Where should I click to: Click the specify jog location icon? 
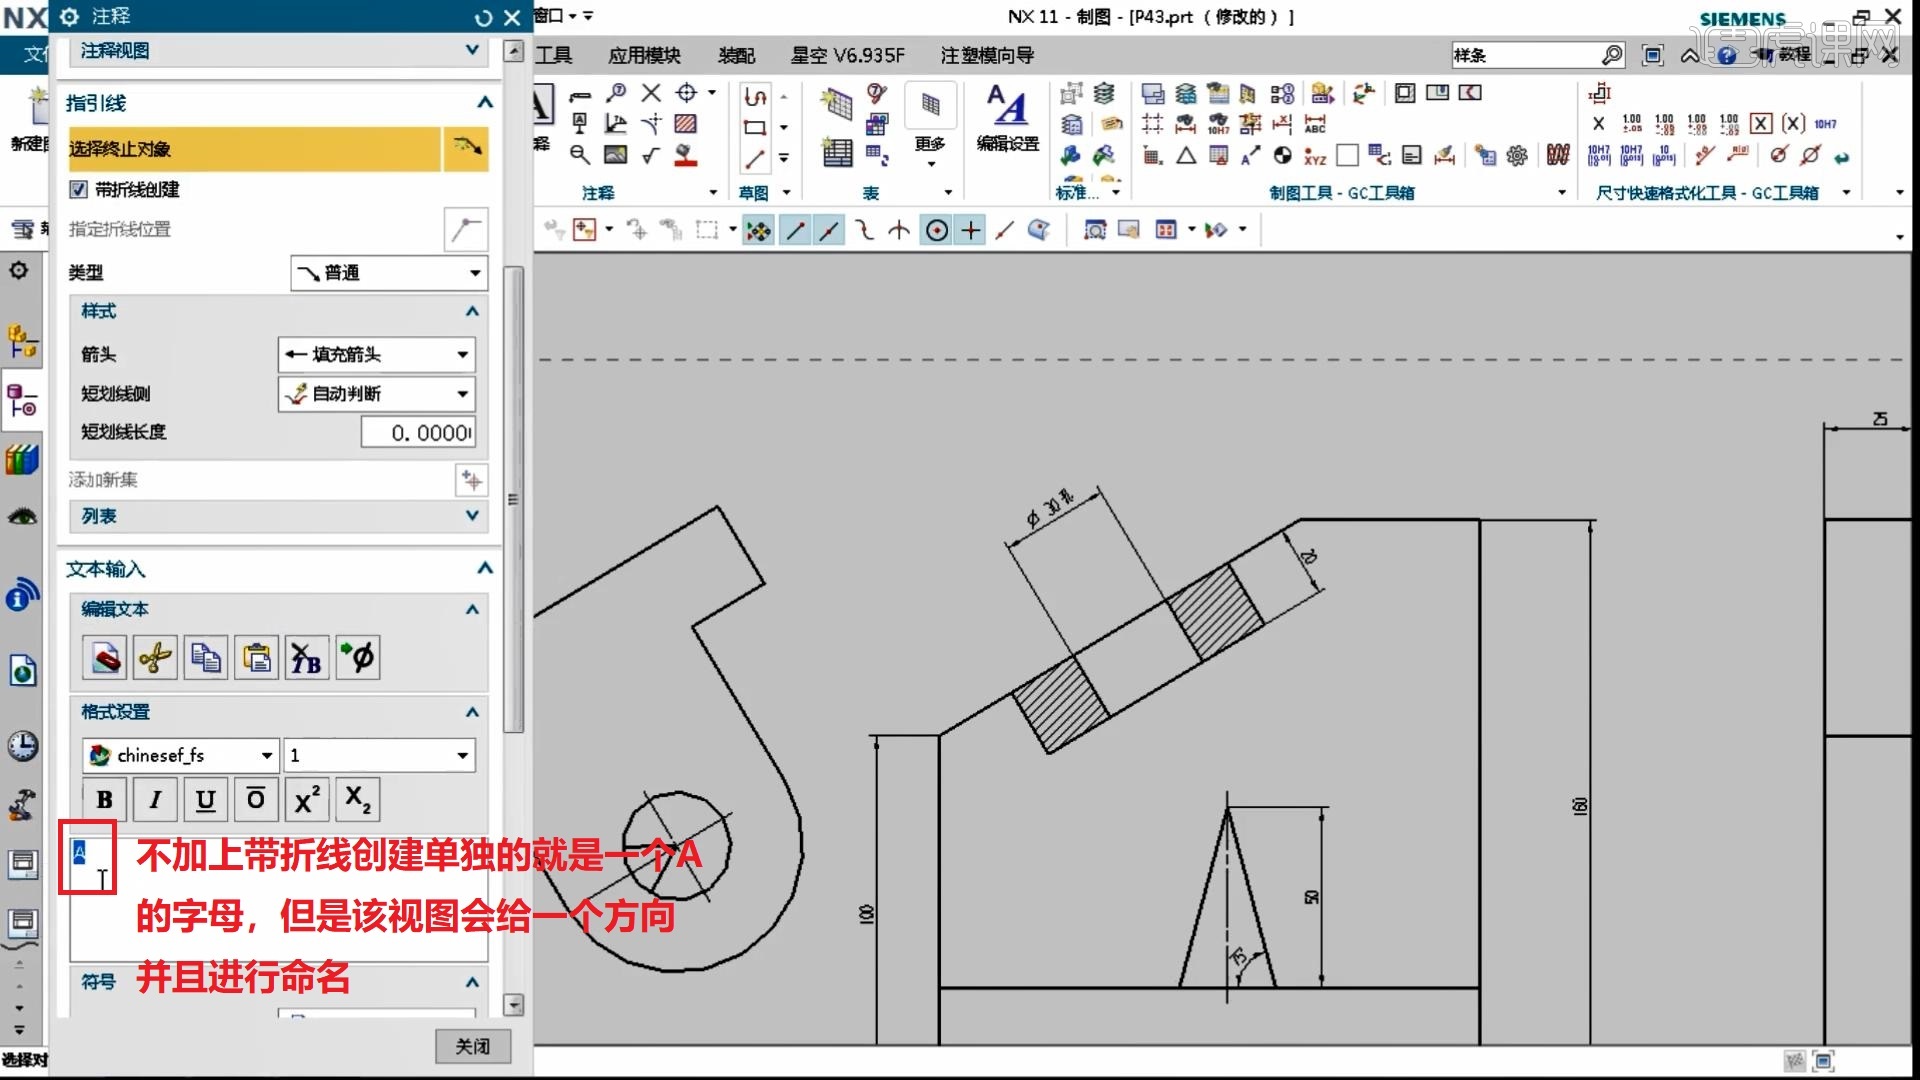pos(466,230)
